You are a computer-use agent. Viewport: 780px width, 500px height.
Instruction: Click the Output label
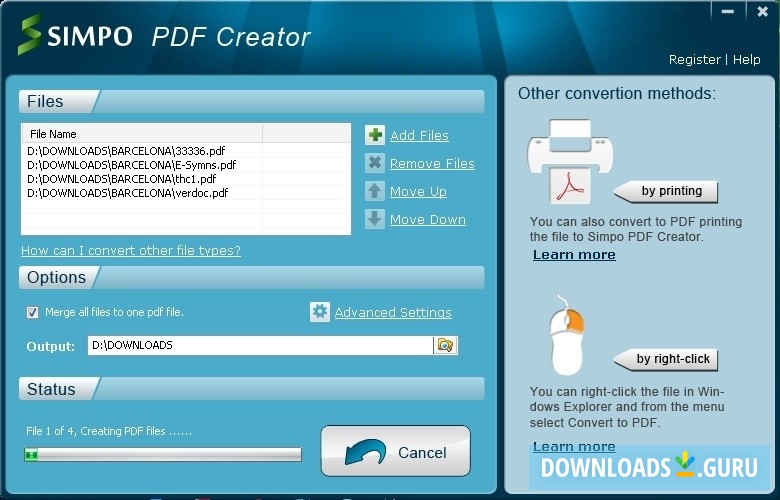click(x=51, y=346)
